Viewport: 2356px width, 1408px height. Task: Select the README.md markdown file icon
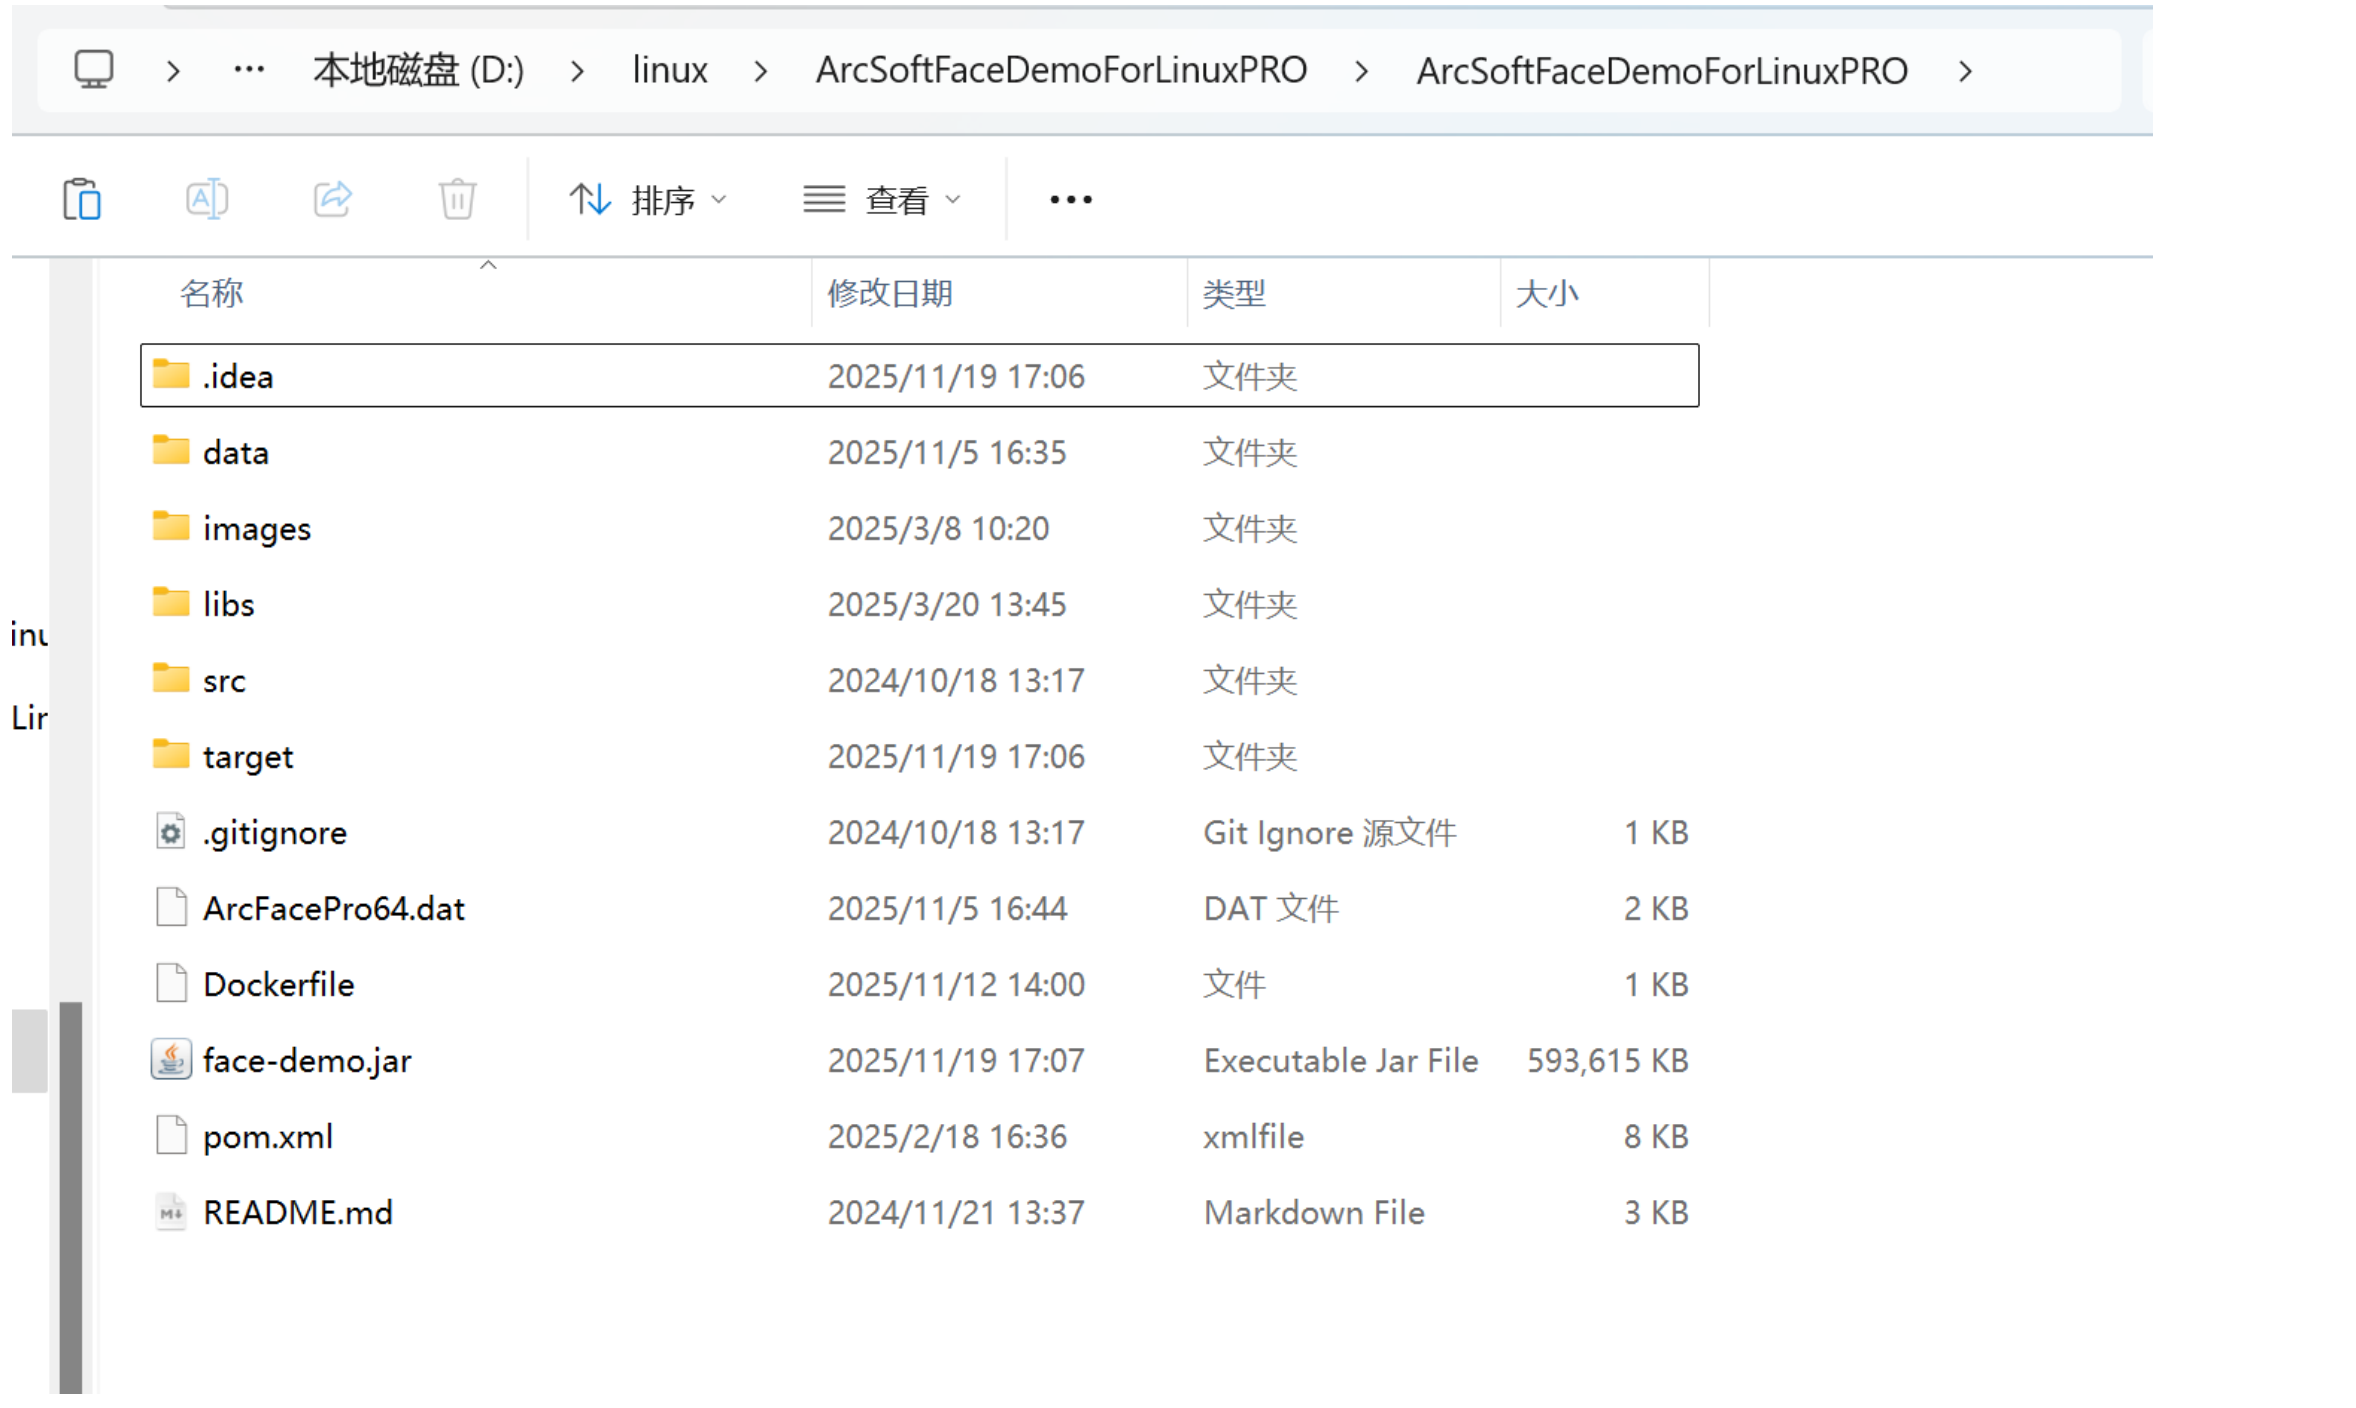(x=171, y=1212)
